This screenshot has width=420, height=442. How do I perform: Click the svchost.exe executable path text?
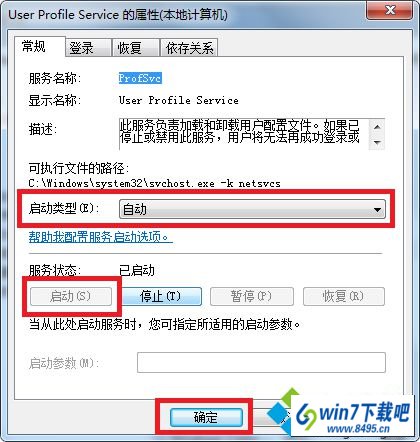[154, 183]
